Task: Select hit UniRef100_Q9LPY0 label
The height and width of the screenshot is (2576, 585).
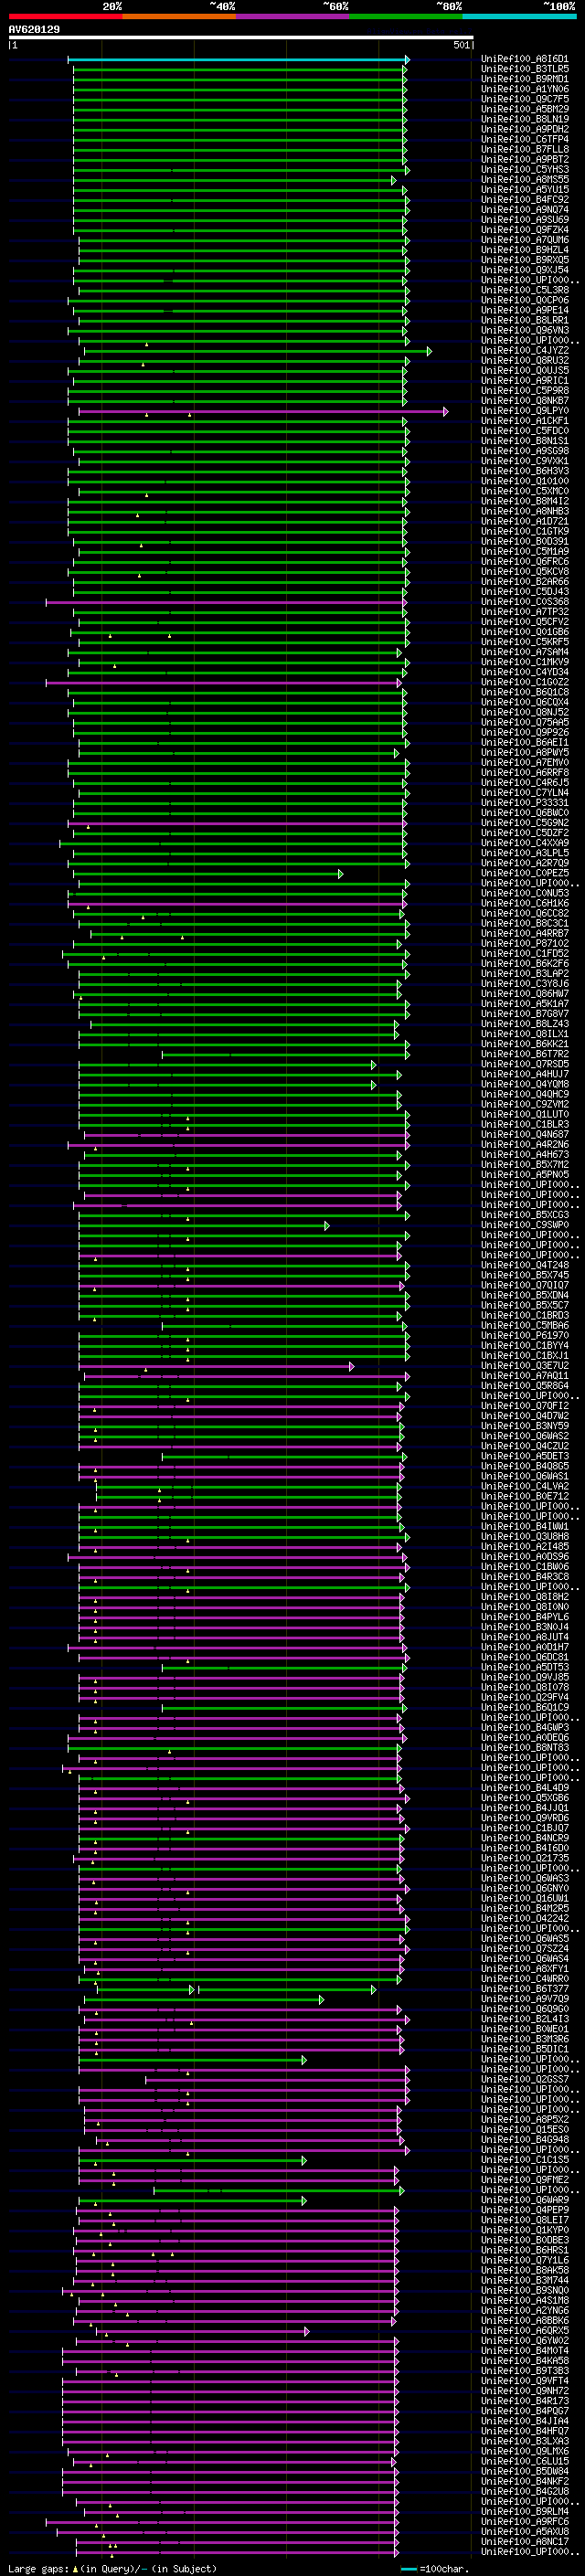Action: pyautogui.click(x=524, y=411)
